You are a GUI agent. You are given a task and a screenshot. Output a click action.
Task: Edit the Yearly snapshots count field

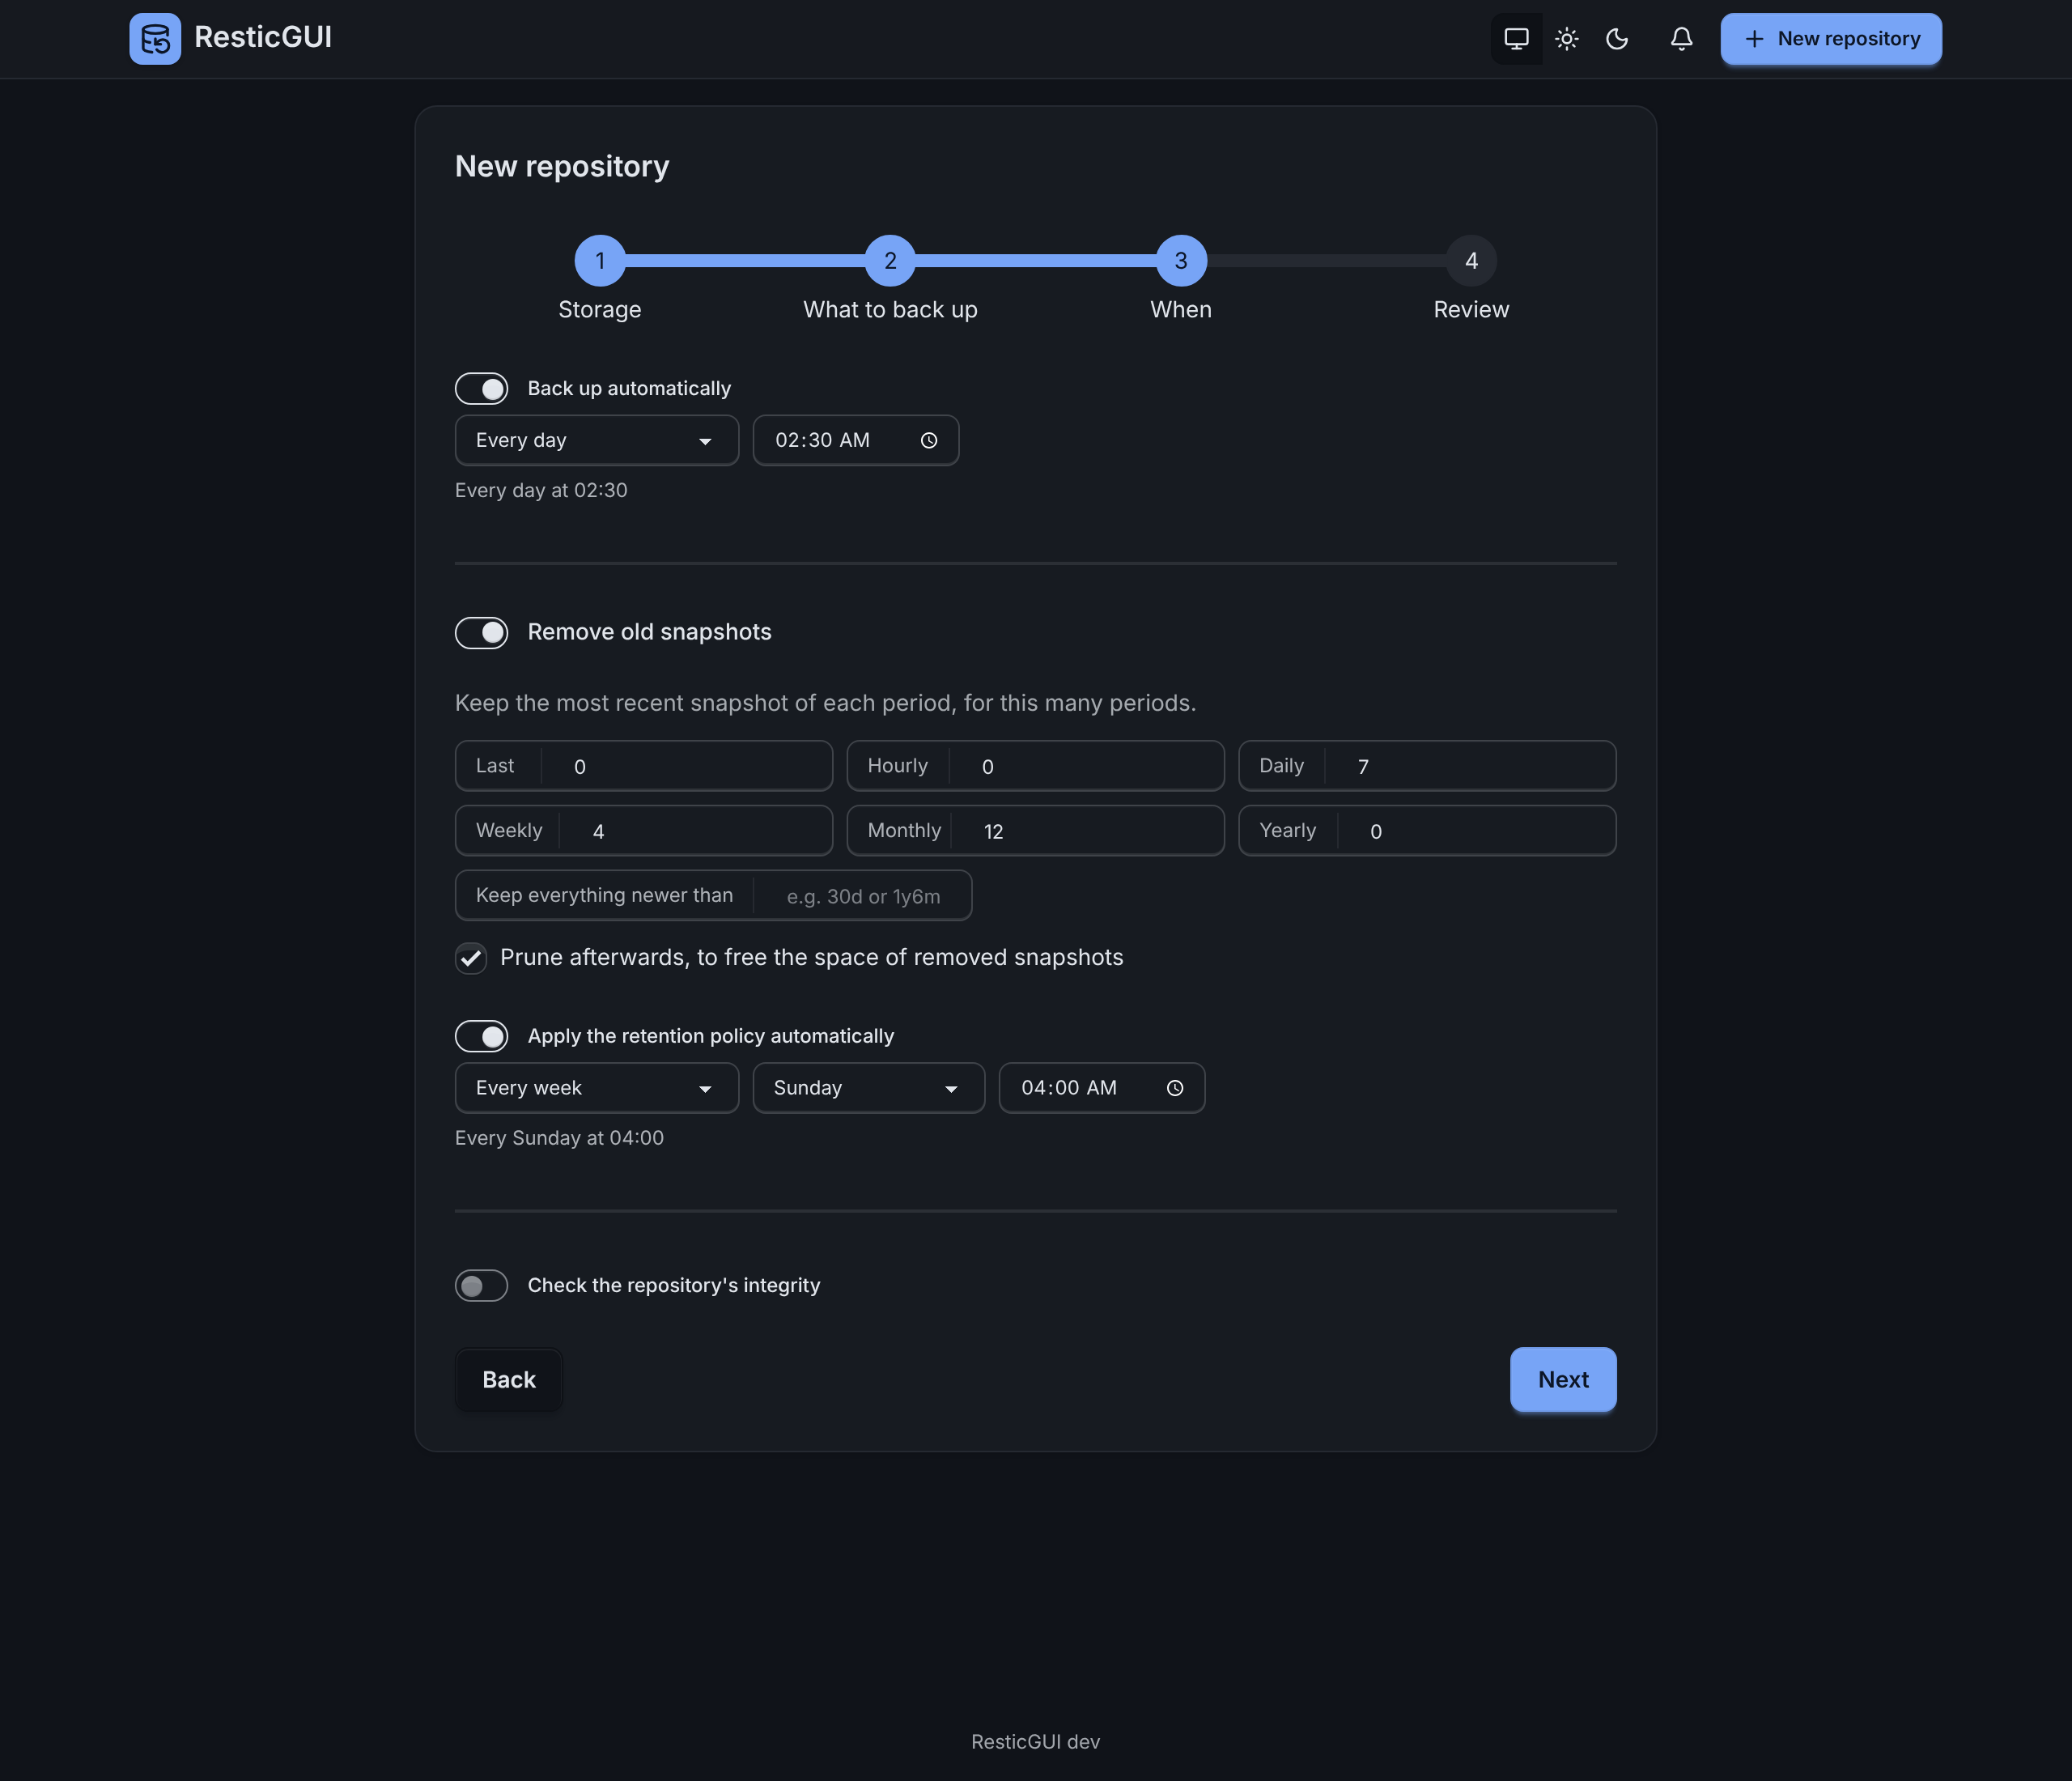tap(1427, 831)
